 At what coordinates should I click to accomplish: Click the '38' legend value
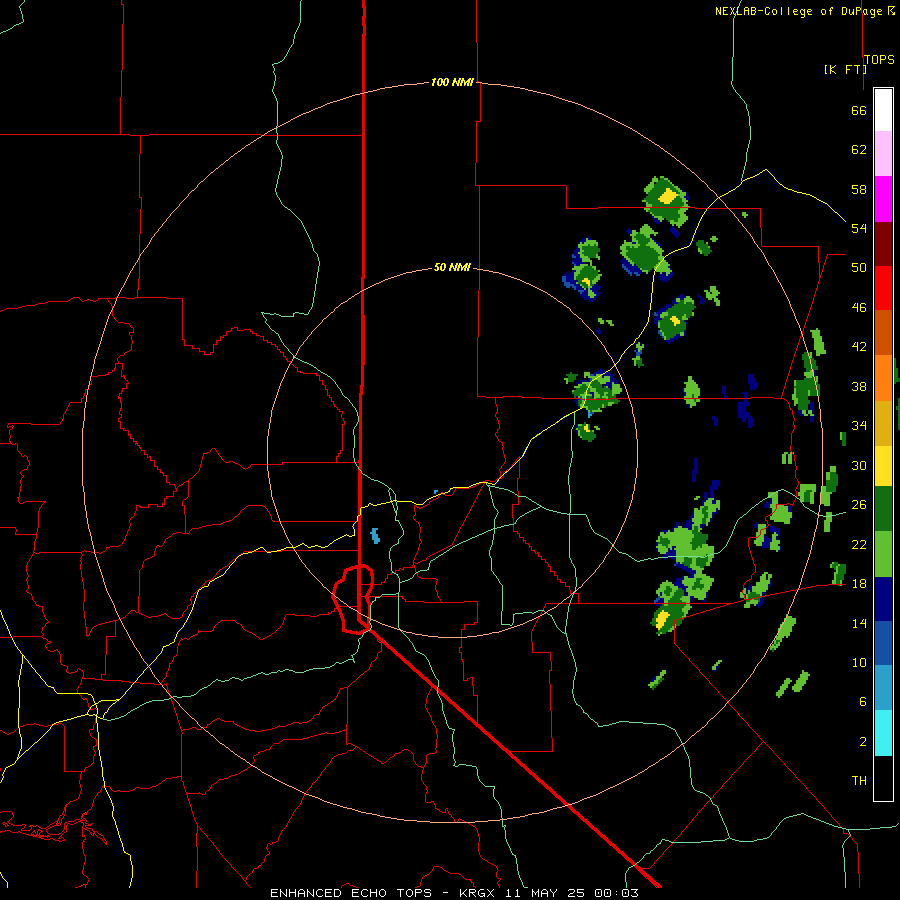[859, 386]
